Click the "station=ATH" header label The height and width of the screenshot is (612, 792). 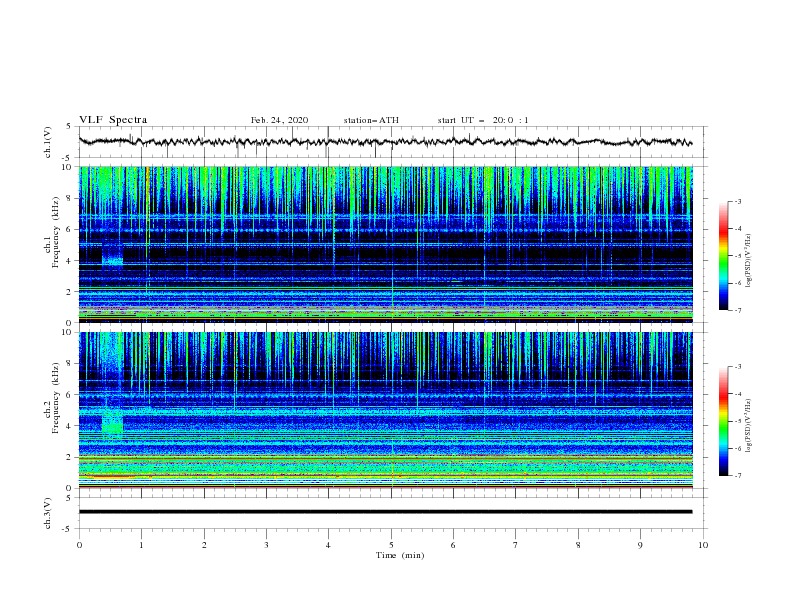point(371,120)
